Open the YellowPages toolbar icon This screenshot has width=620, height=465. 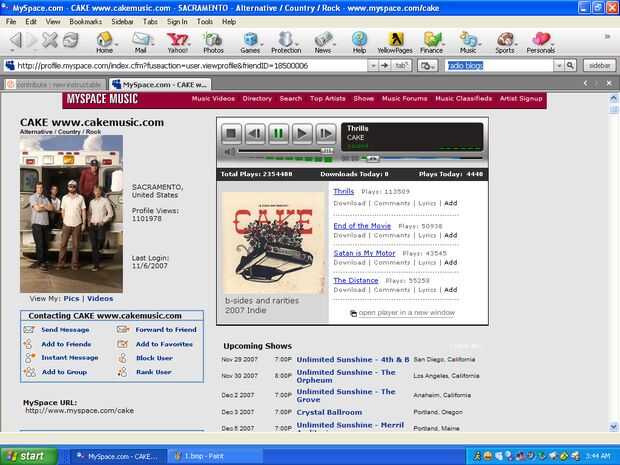pos(395,43)
